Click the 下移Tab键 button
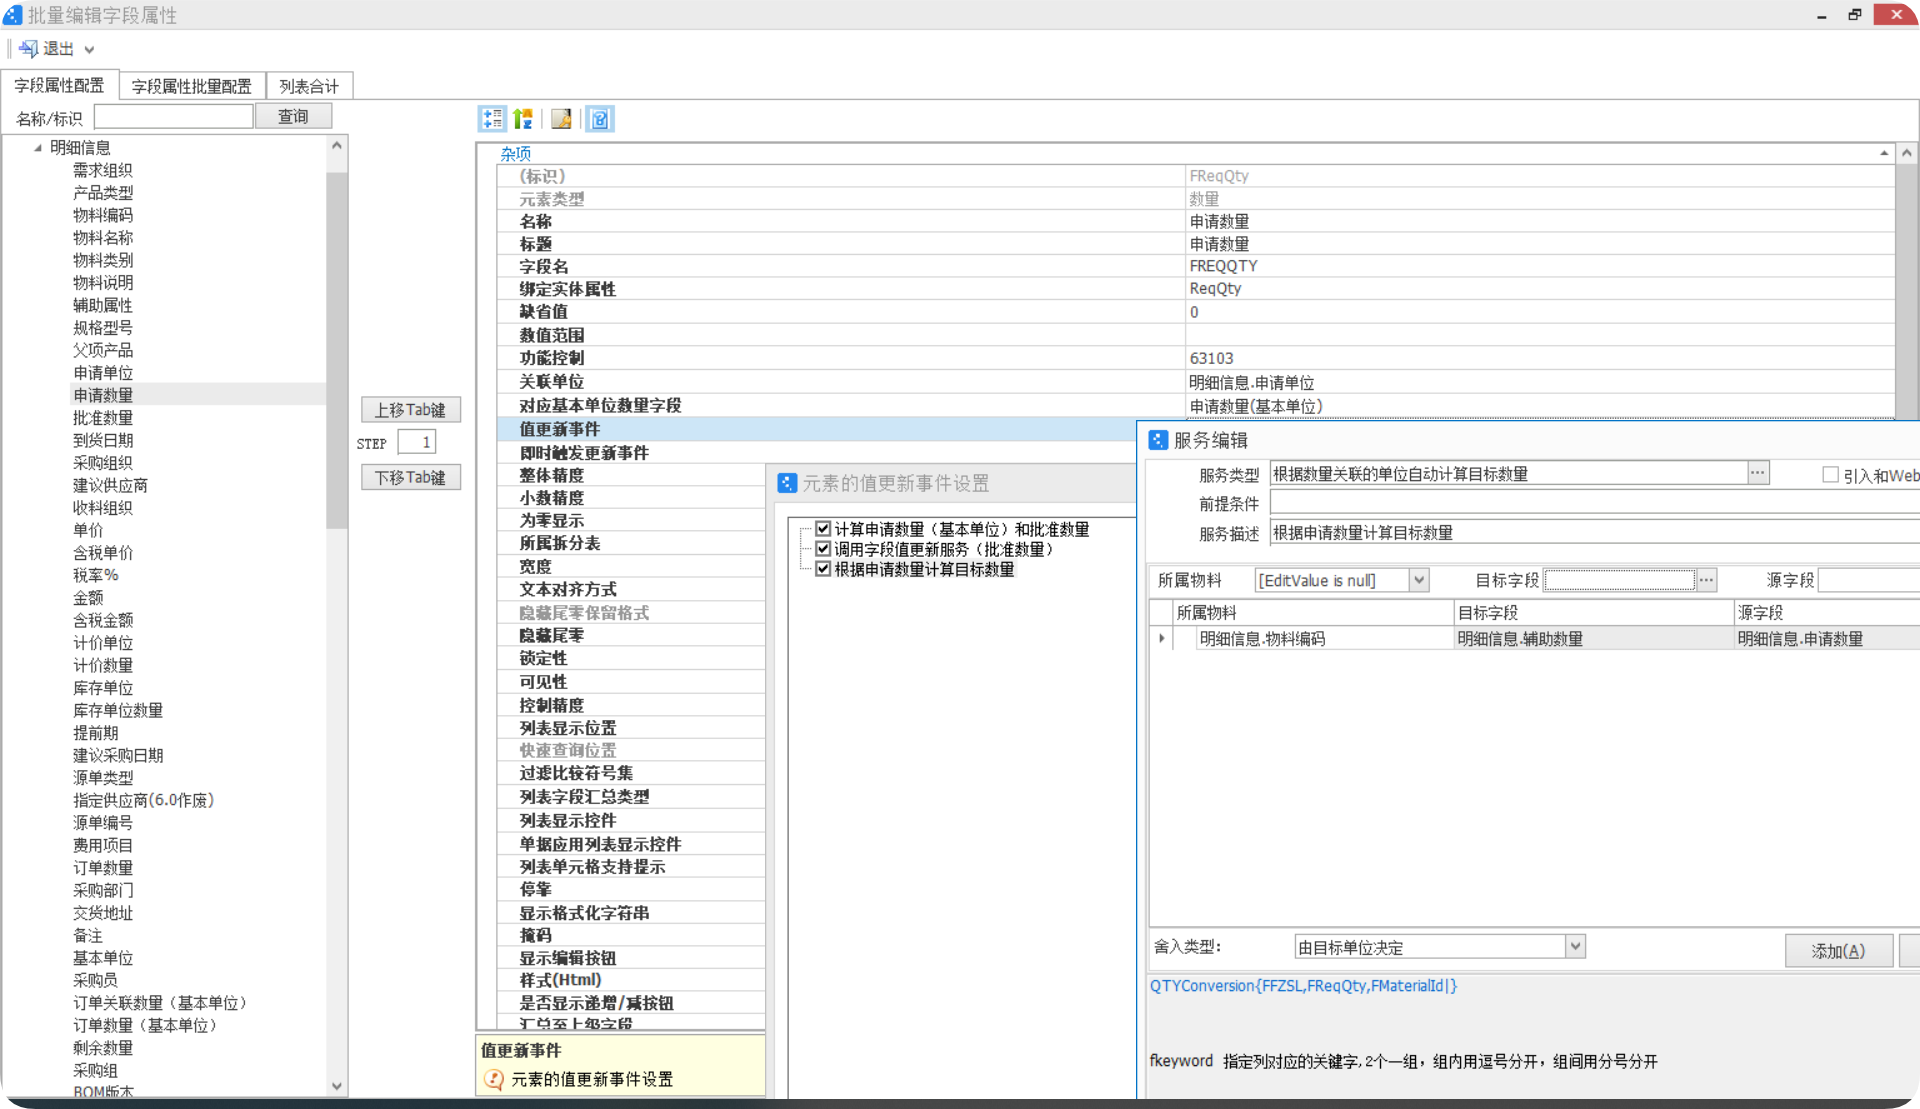 (410, 478)
